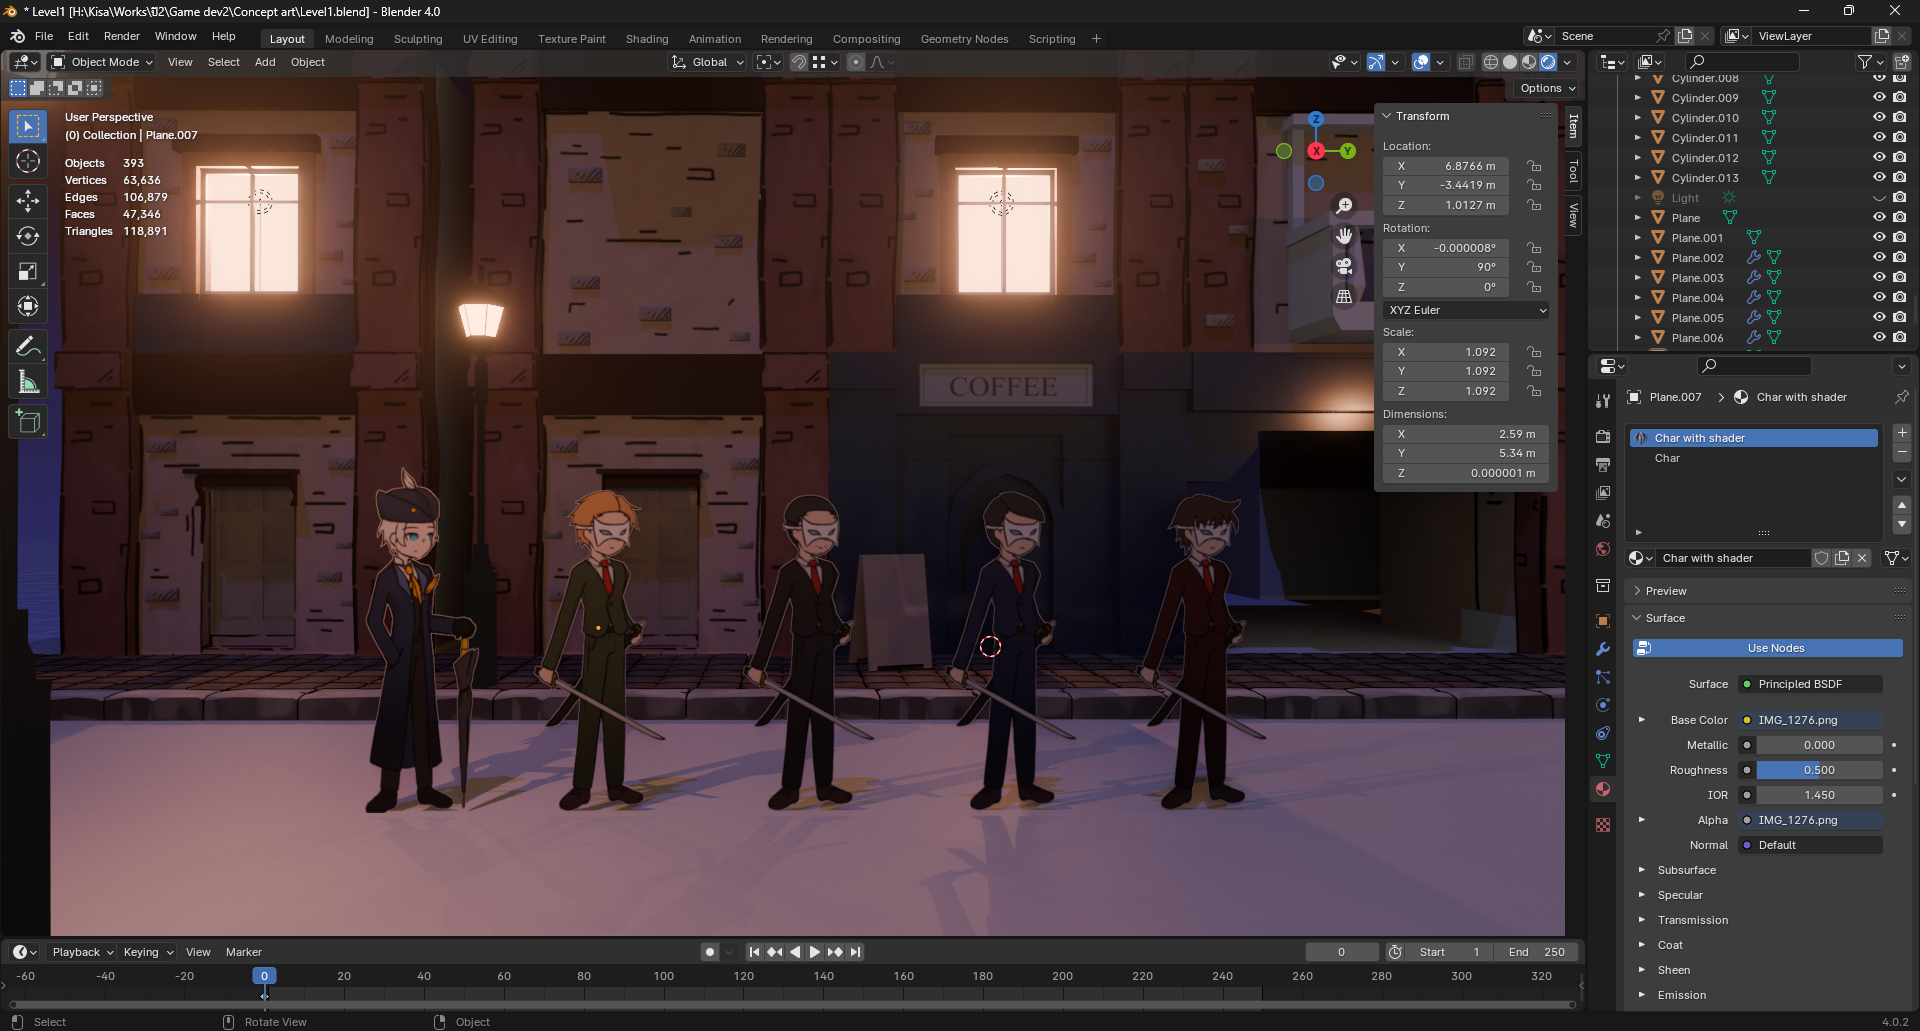Select the Scale tool in toolbar
1920x1031 pixels.
coord(28,272)
